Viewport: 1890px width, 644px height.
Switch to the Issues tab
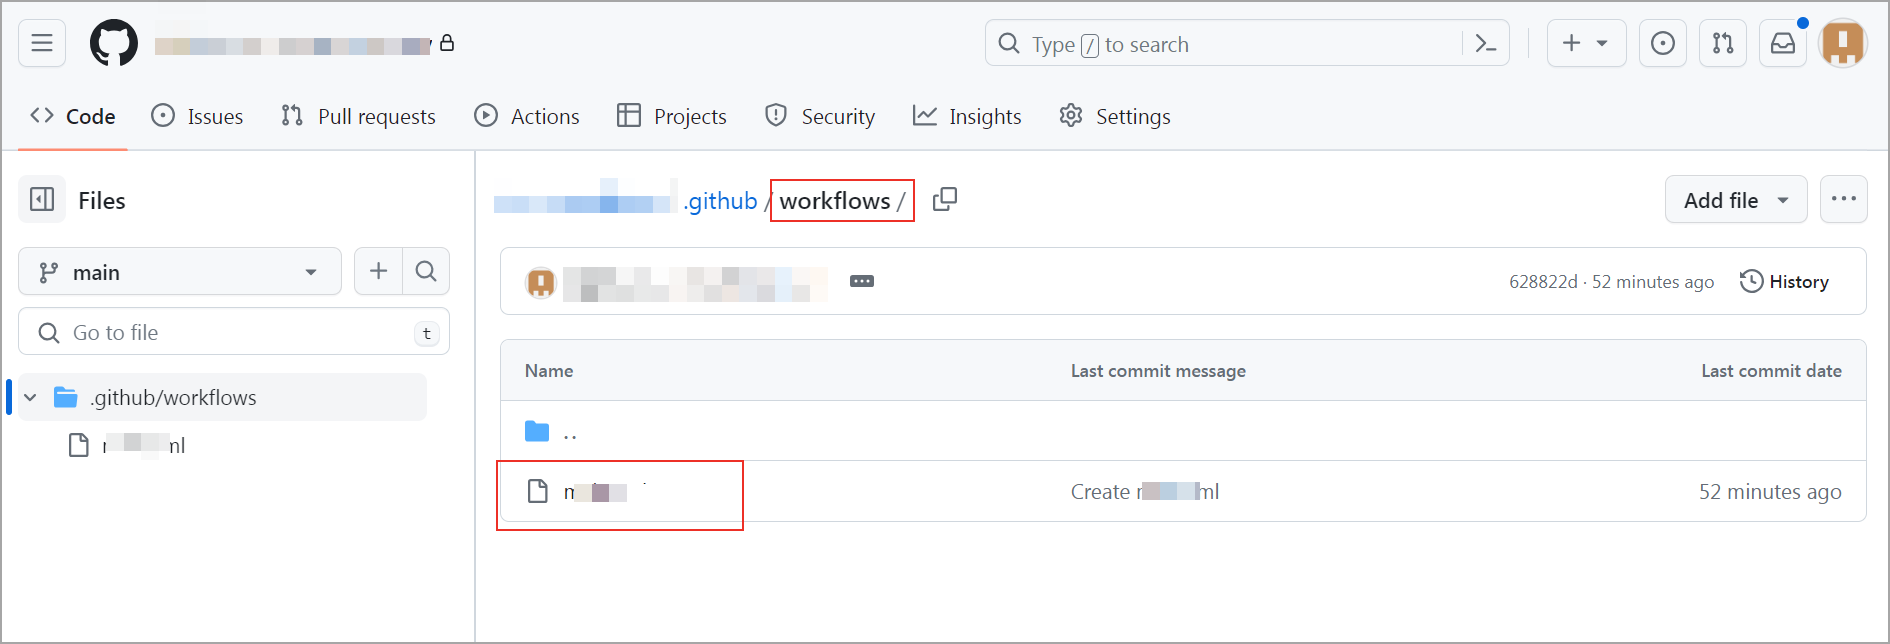pos(197,116)
